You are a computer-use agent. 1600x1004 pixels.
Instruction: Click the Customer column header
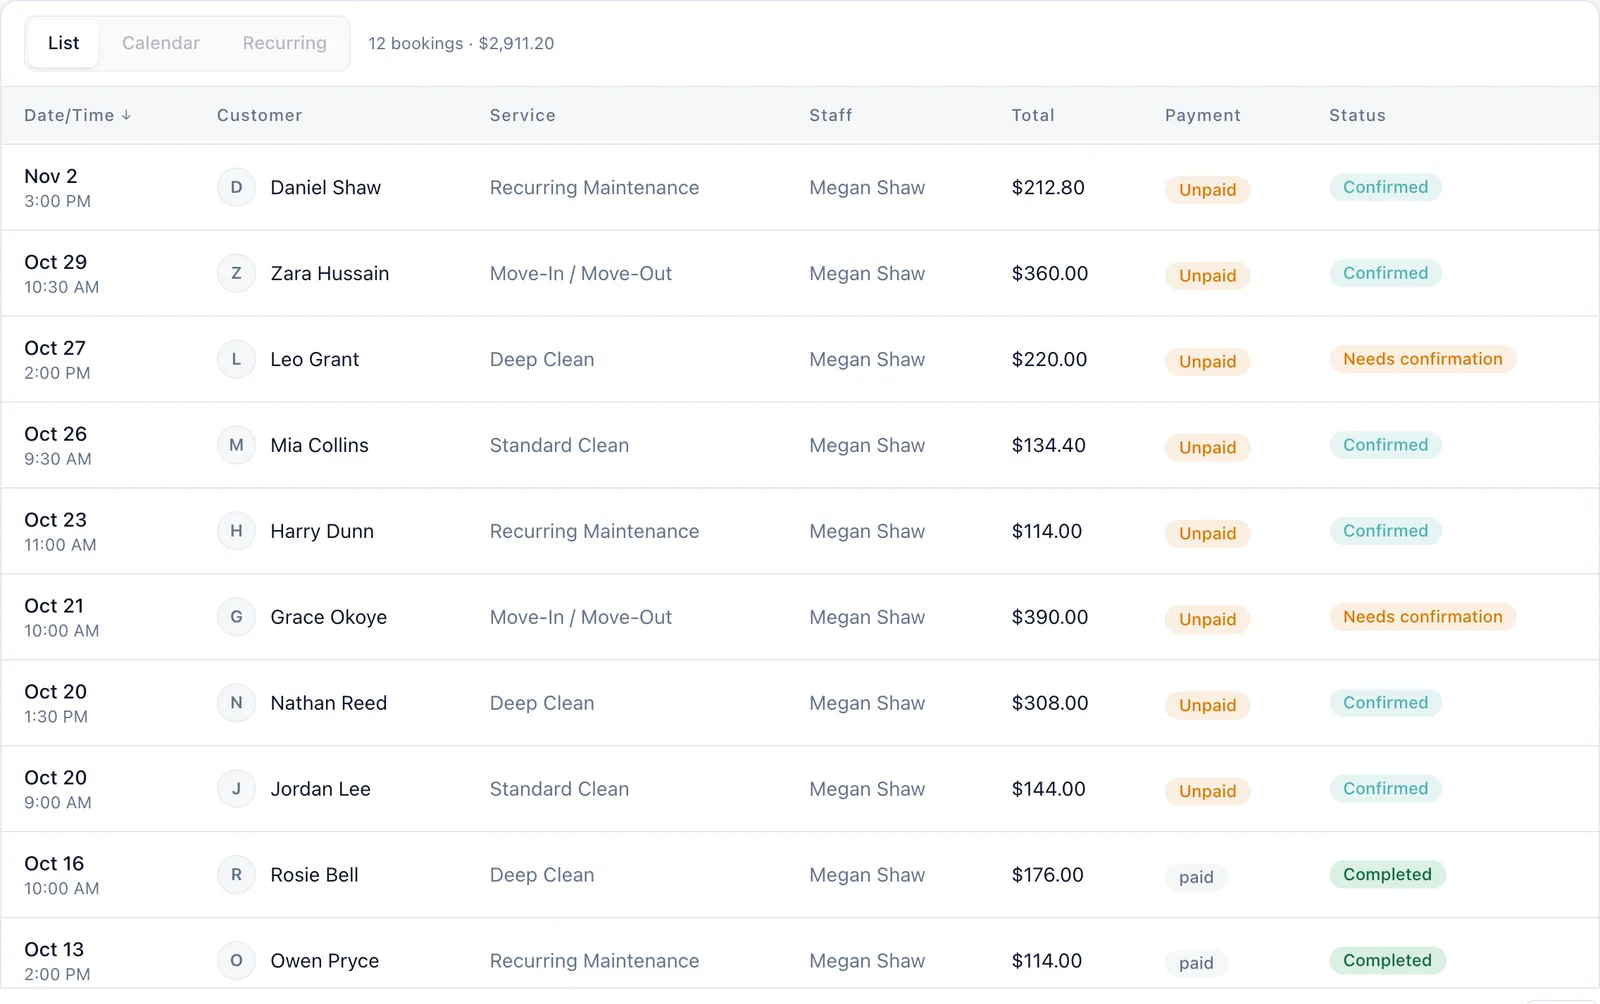(x=260, y=116)
